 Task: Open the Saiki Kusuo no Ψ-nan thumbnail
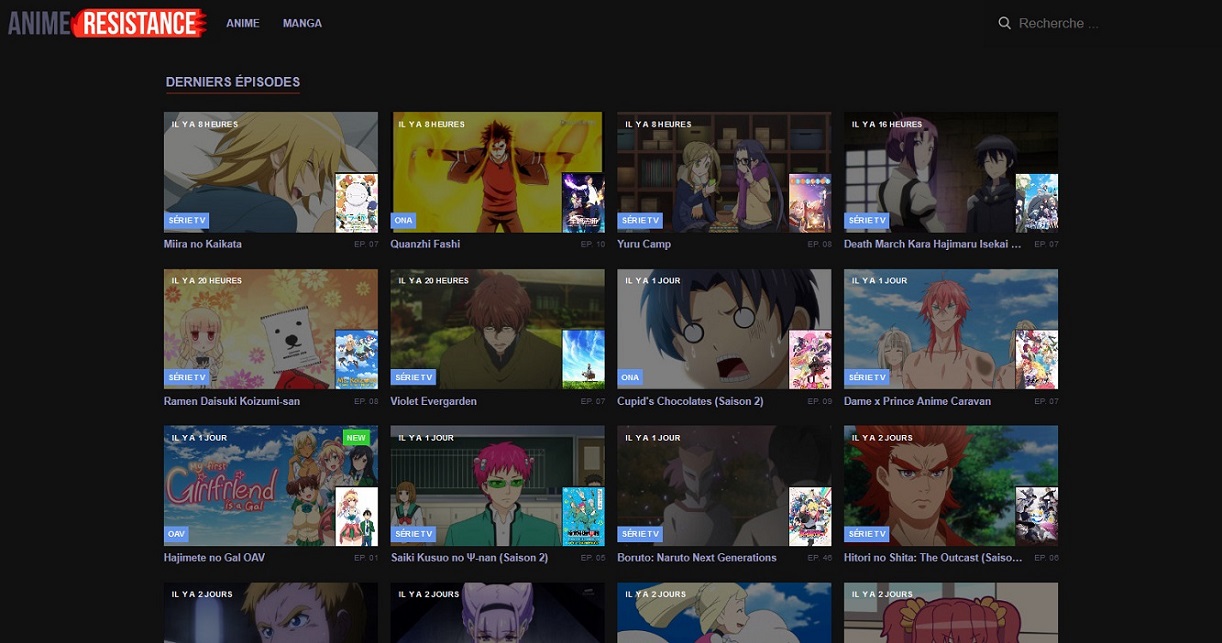click(x=497, y=486)
